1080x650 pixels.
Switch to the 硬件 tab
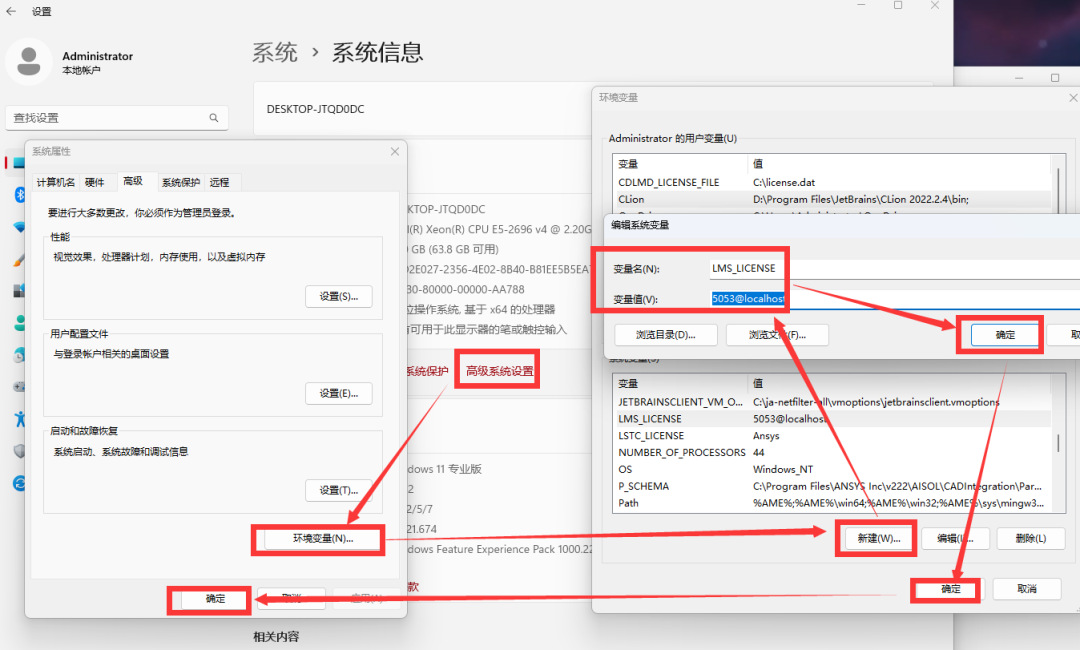[x=95, y=182]
